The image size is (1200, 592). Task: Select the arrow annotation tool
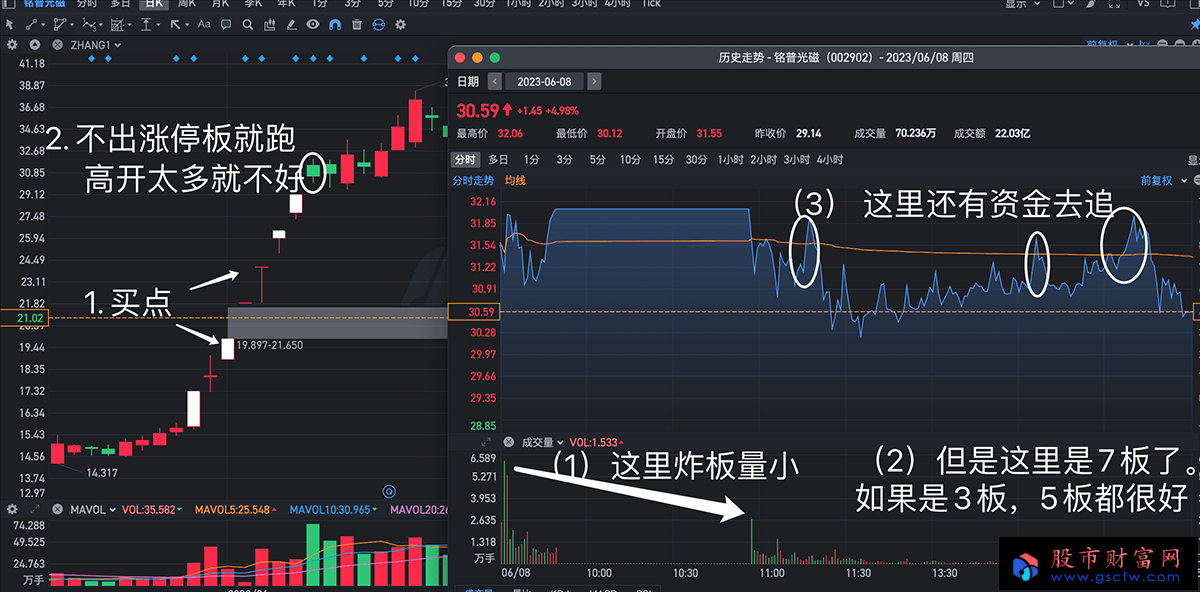point(175,24)
